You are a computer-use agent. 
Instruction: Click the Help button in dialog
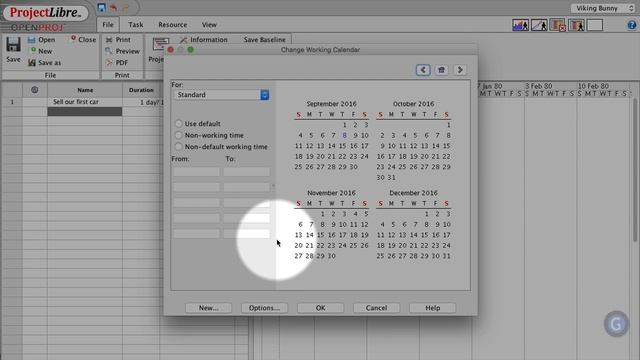coord(433,308)
